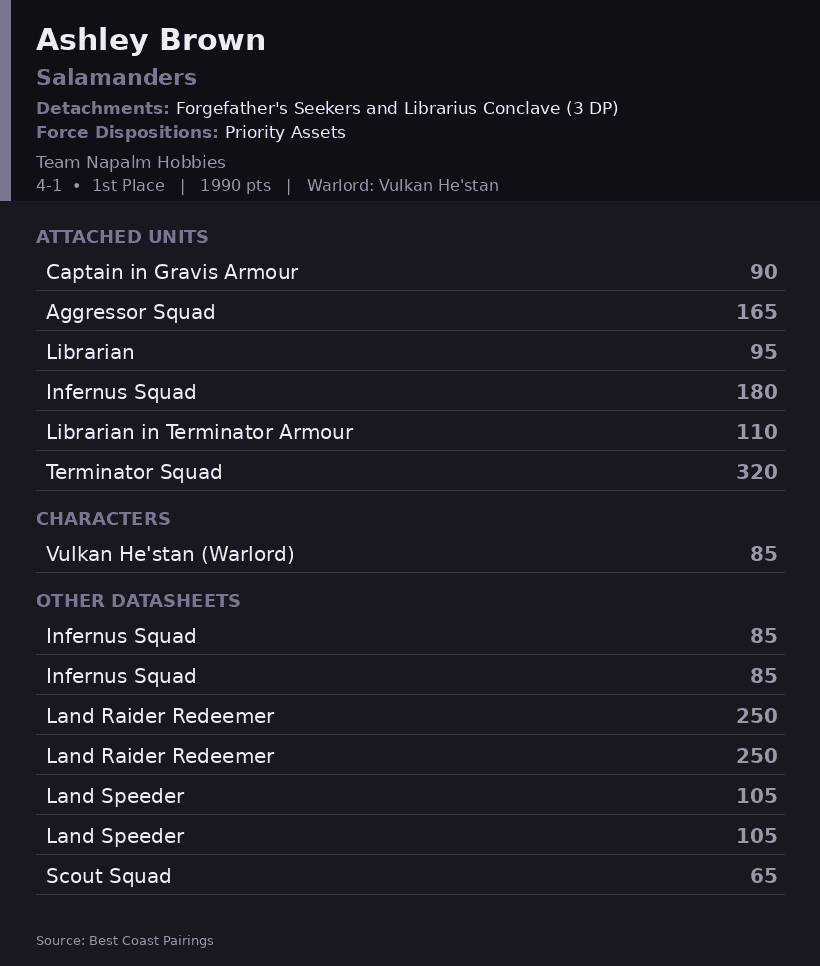Select the Infernus Squad worth 180 points
Image resolution: width=820 pixels, height=966 pixels.
pos(410,392)
